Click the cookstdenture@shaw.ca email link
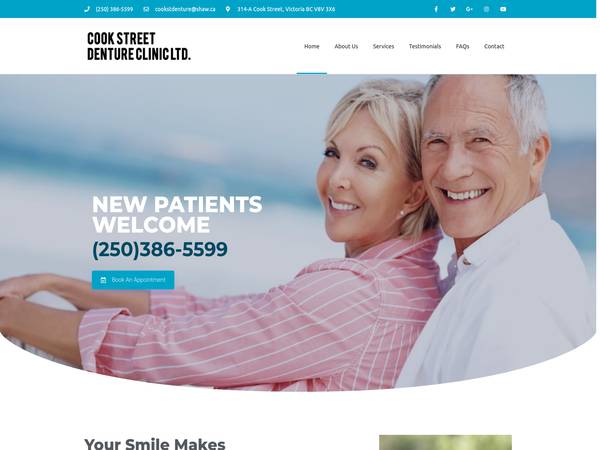The width and height of the screenshot is (600, 450). 185,9
